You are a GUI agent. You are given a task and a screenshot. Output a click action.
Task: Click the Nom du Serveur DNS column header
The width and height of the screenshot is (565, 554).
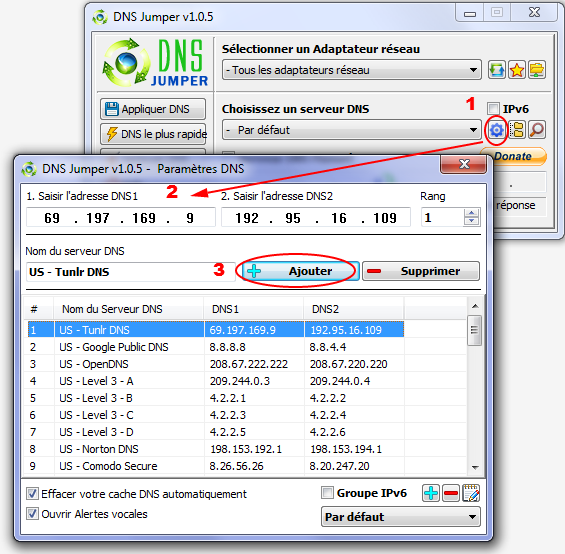(129, 309)
